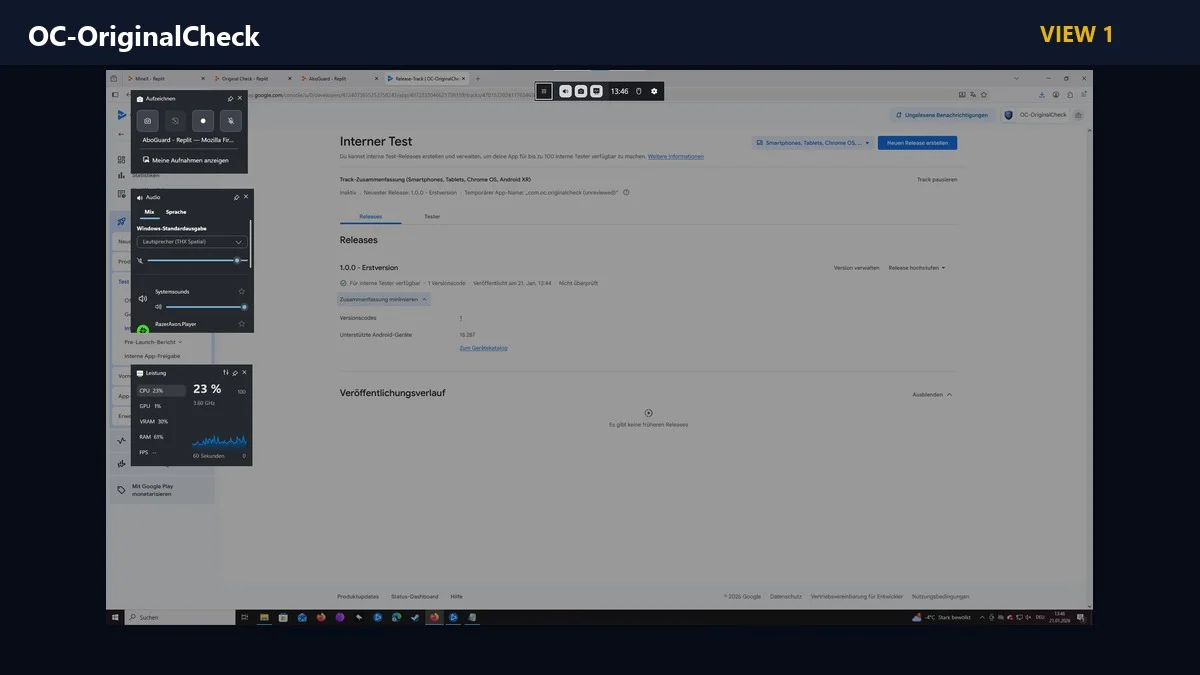Select the VRAM 30% row
This screenshot has width=1200, height=675.
coord(161,421)
